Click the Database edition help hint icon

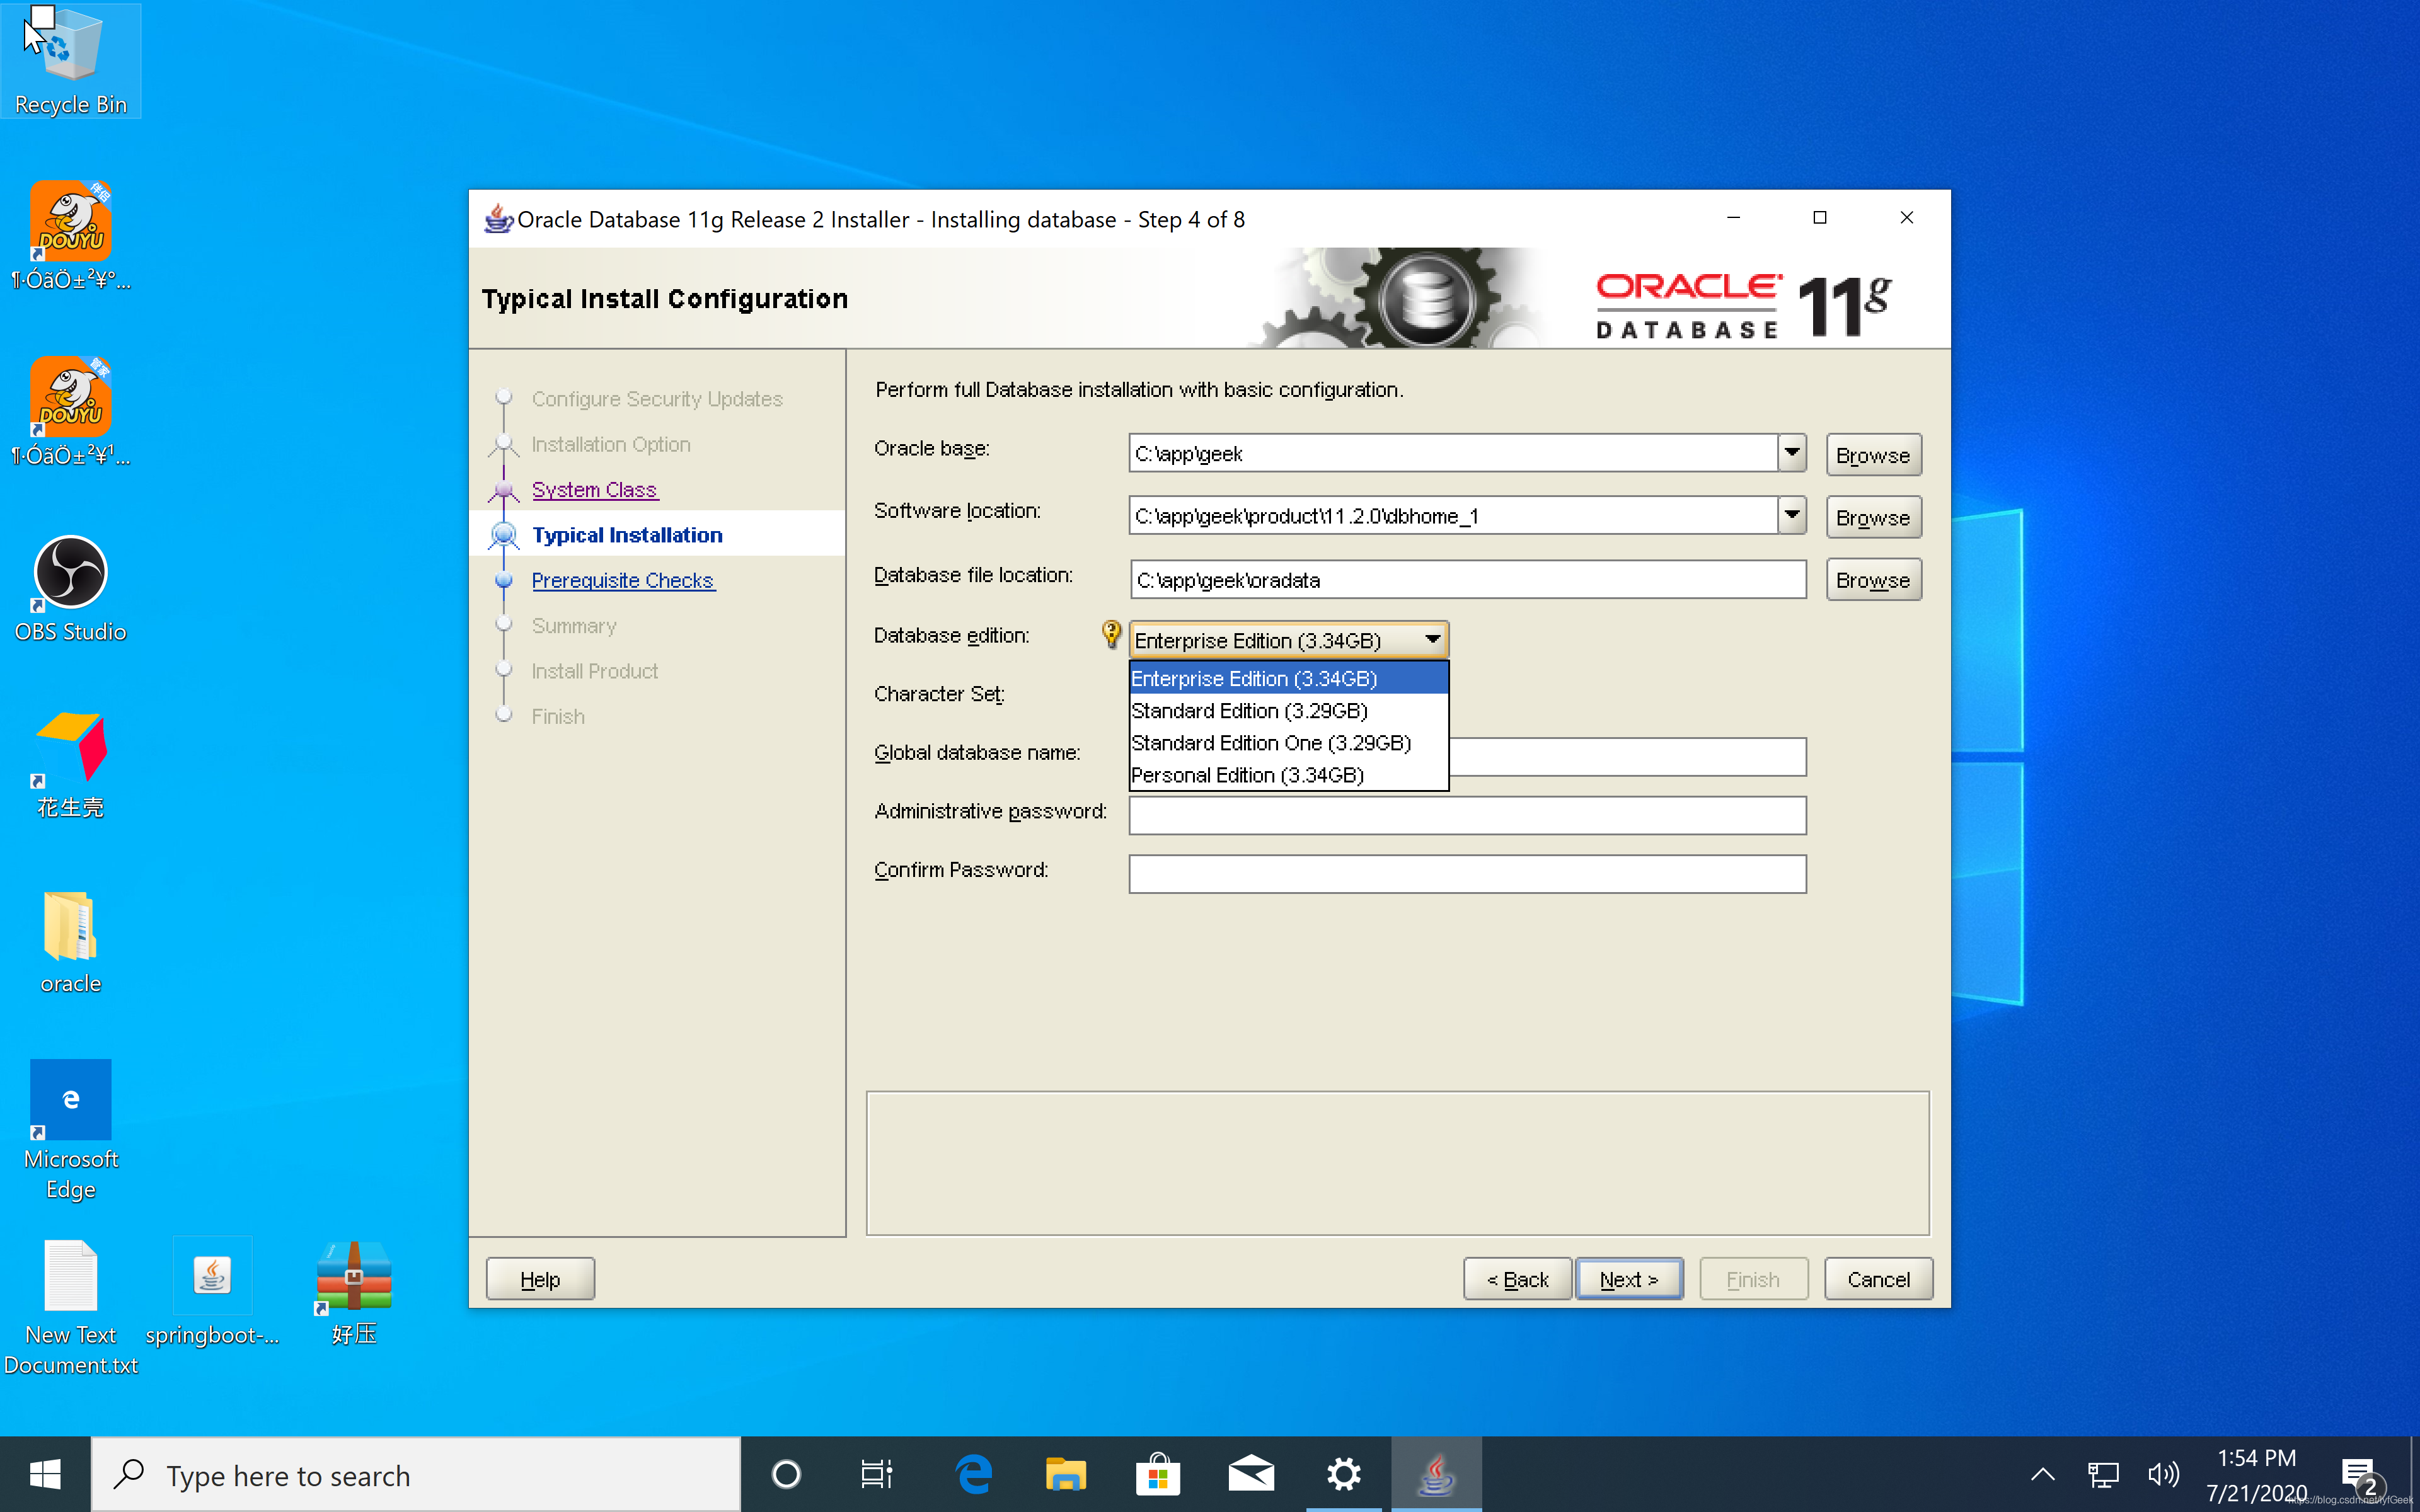coord(1111,634)
